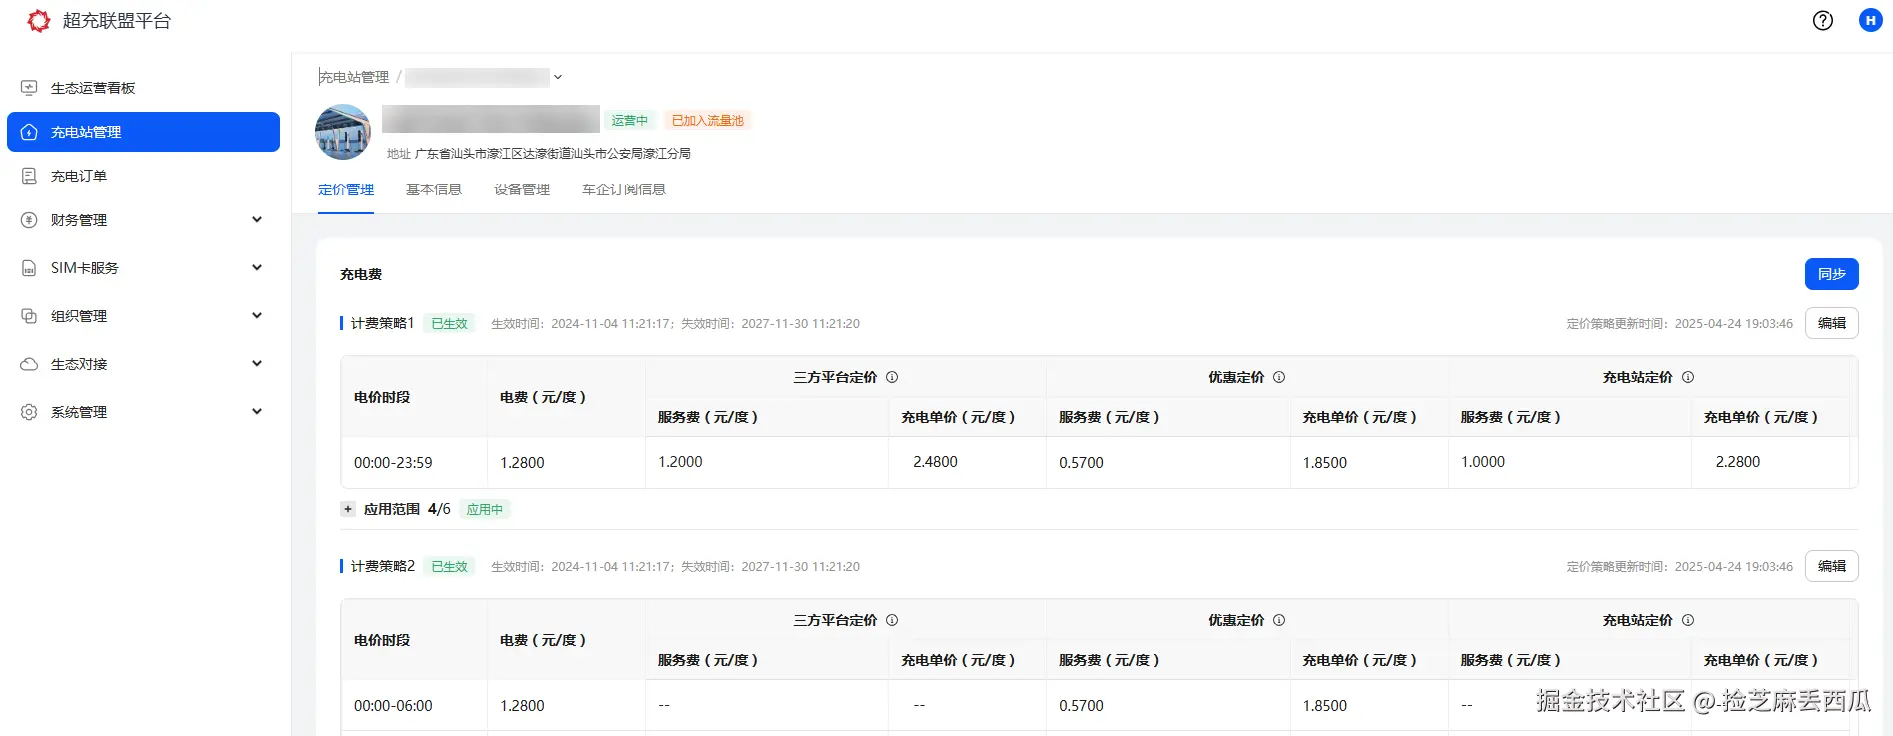The height and width of the screenshot is (736, 1893).
Task: Click the 充电站管理 breadcrumb link
Action: (x=354, y=77)
